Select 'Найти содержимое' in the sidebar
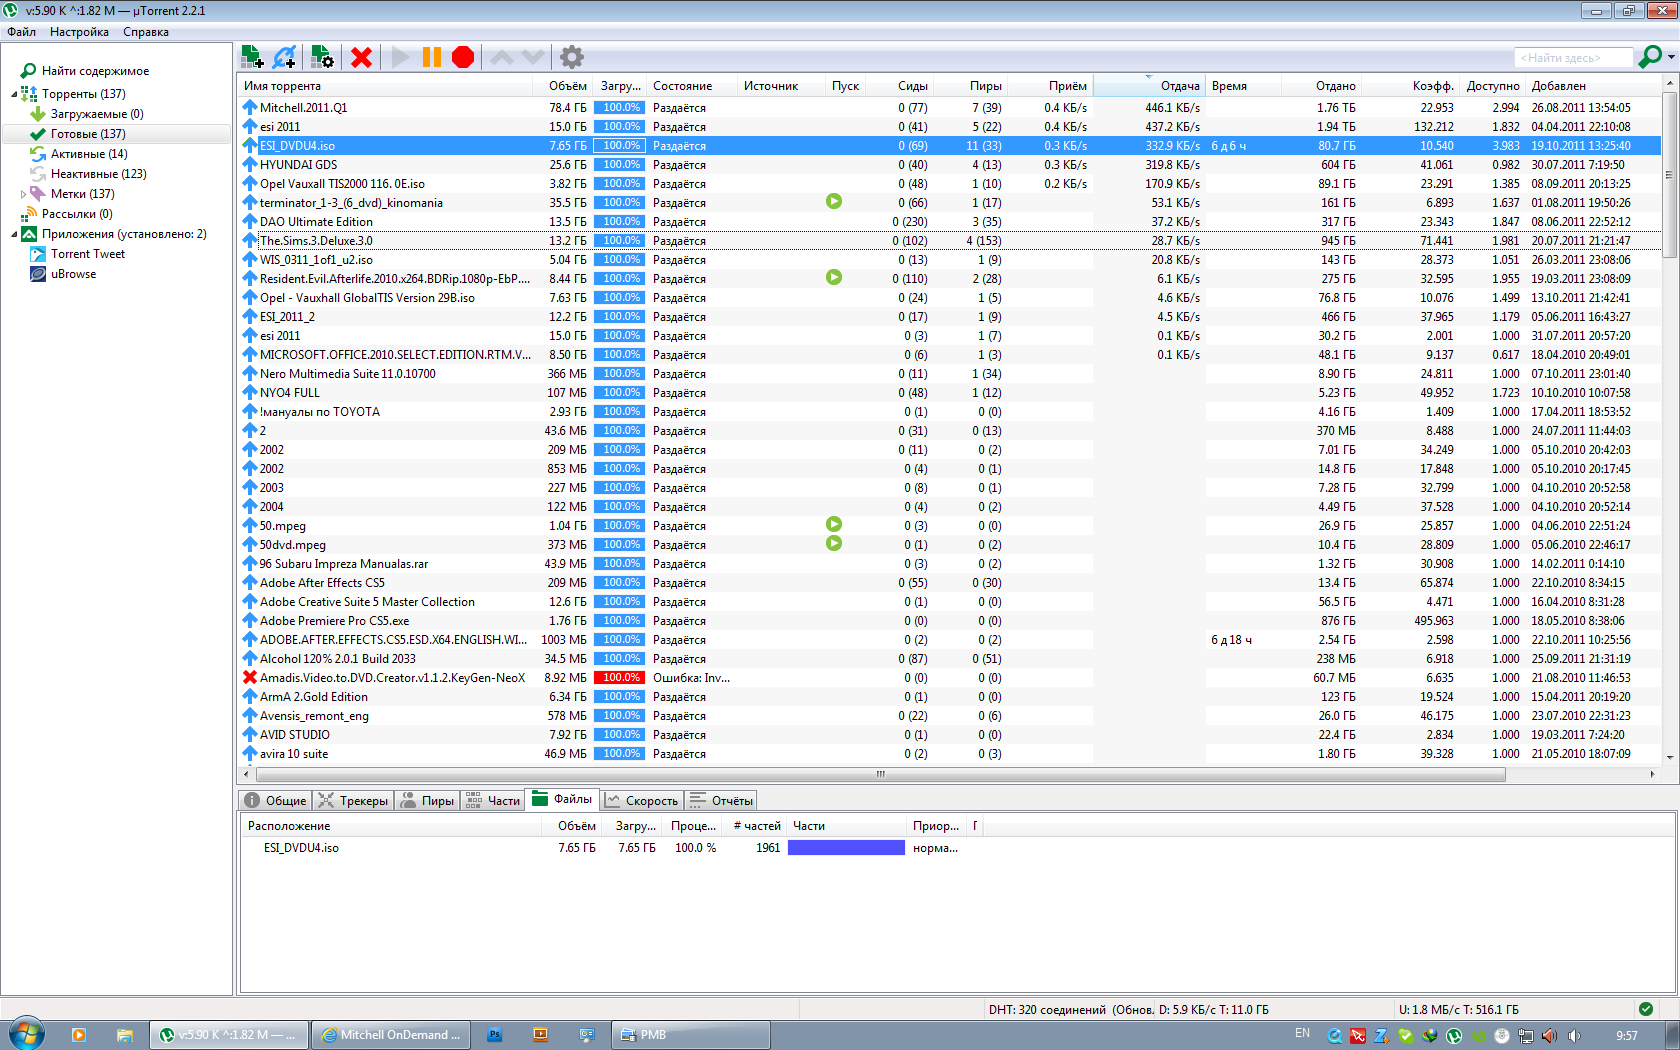Image resolution: width=1680 pixels, height=1050 pixels. coord(95,71)
